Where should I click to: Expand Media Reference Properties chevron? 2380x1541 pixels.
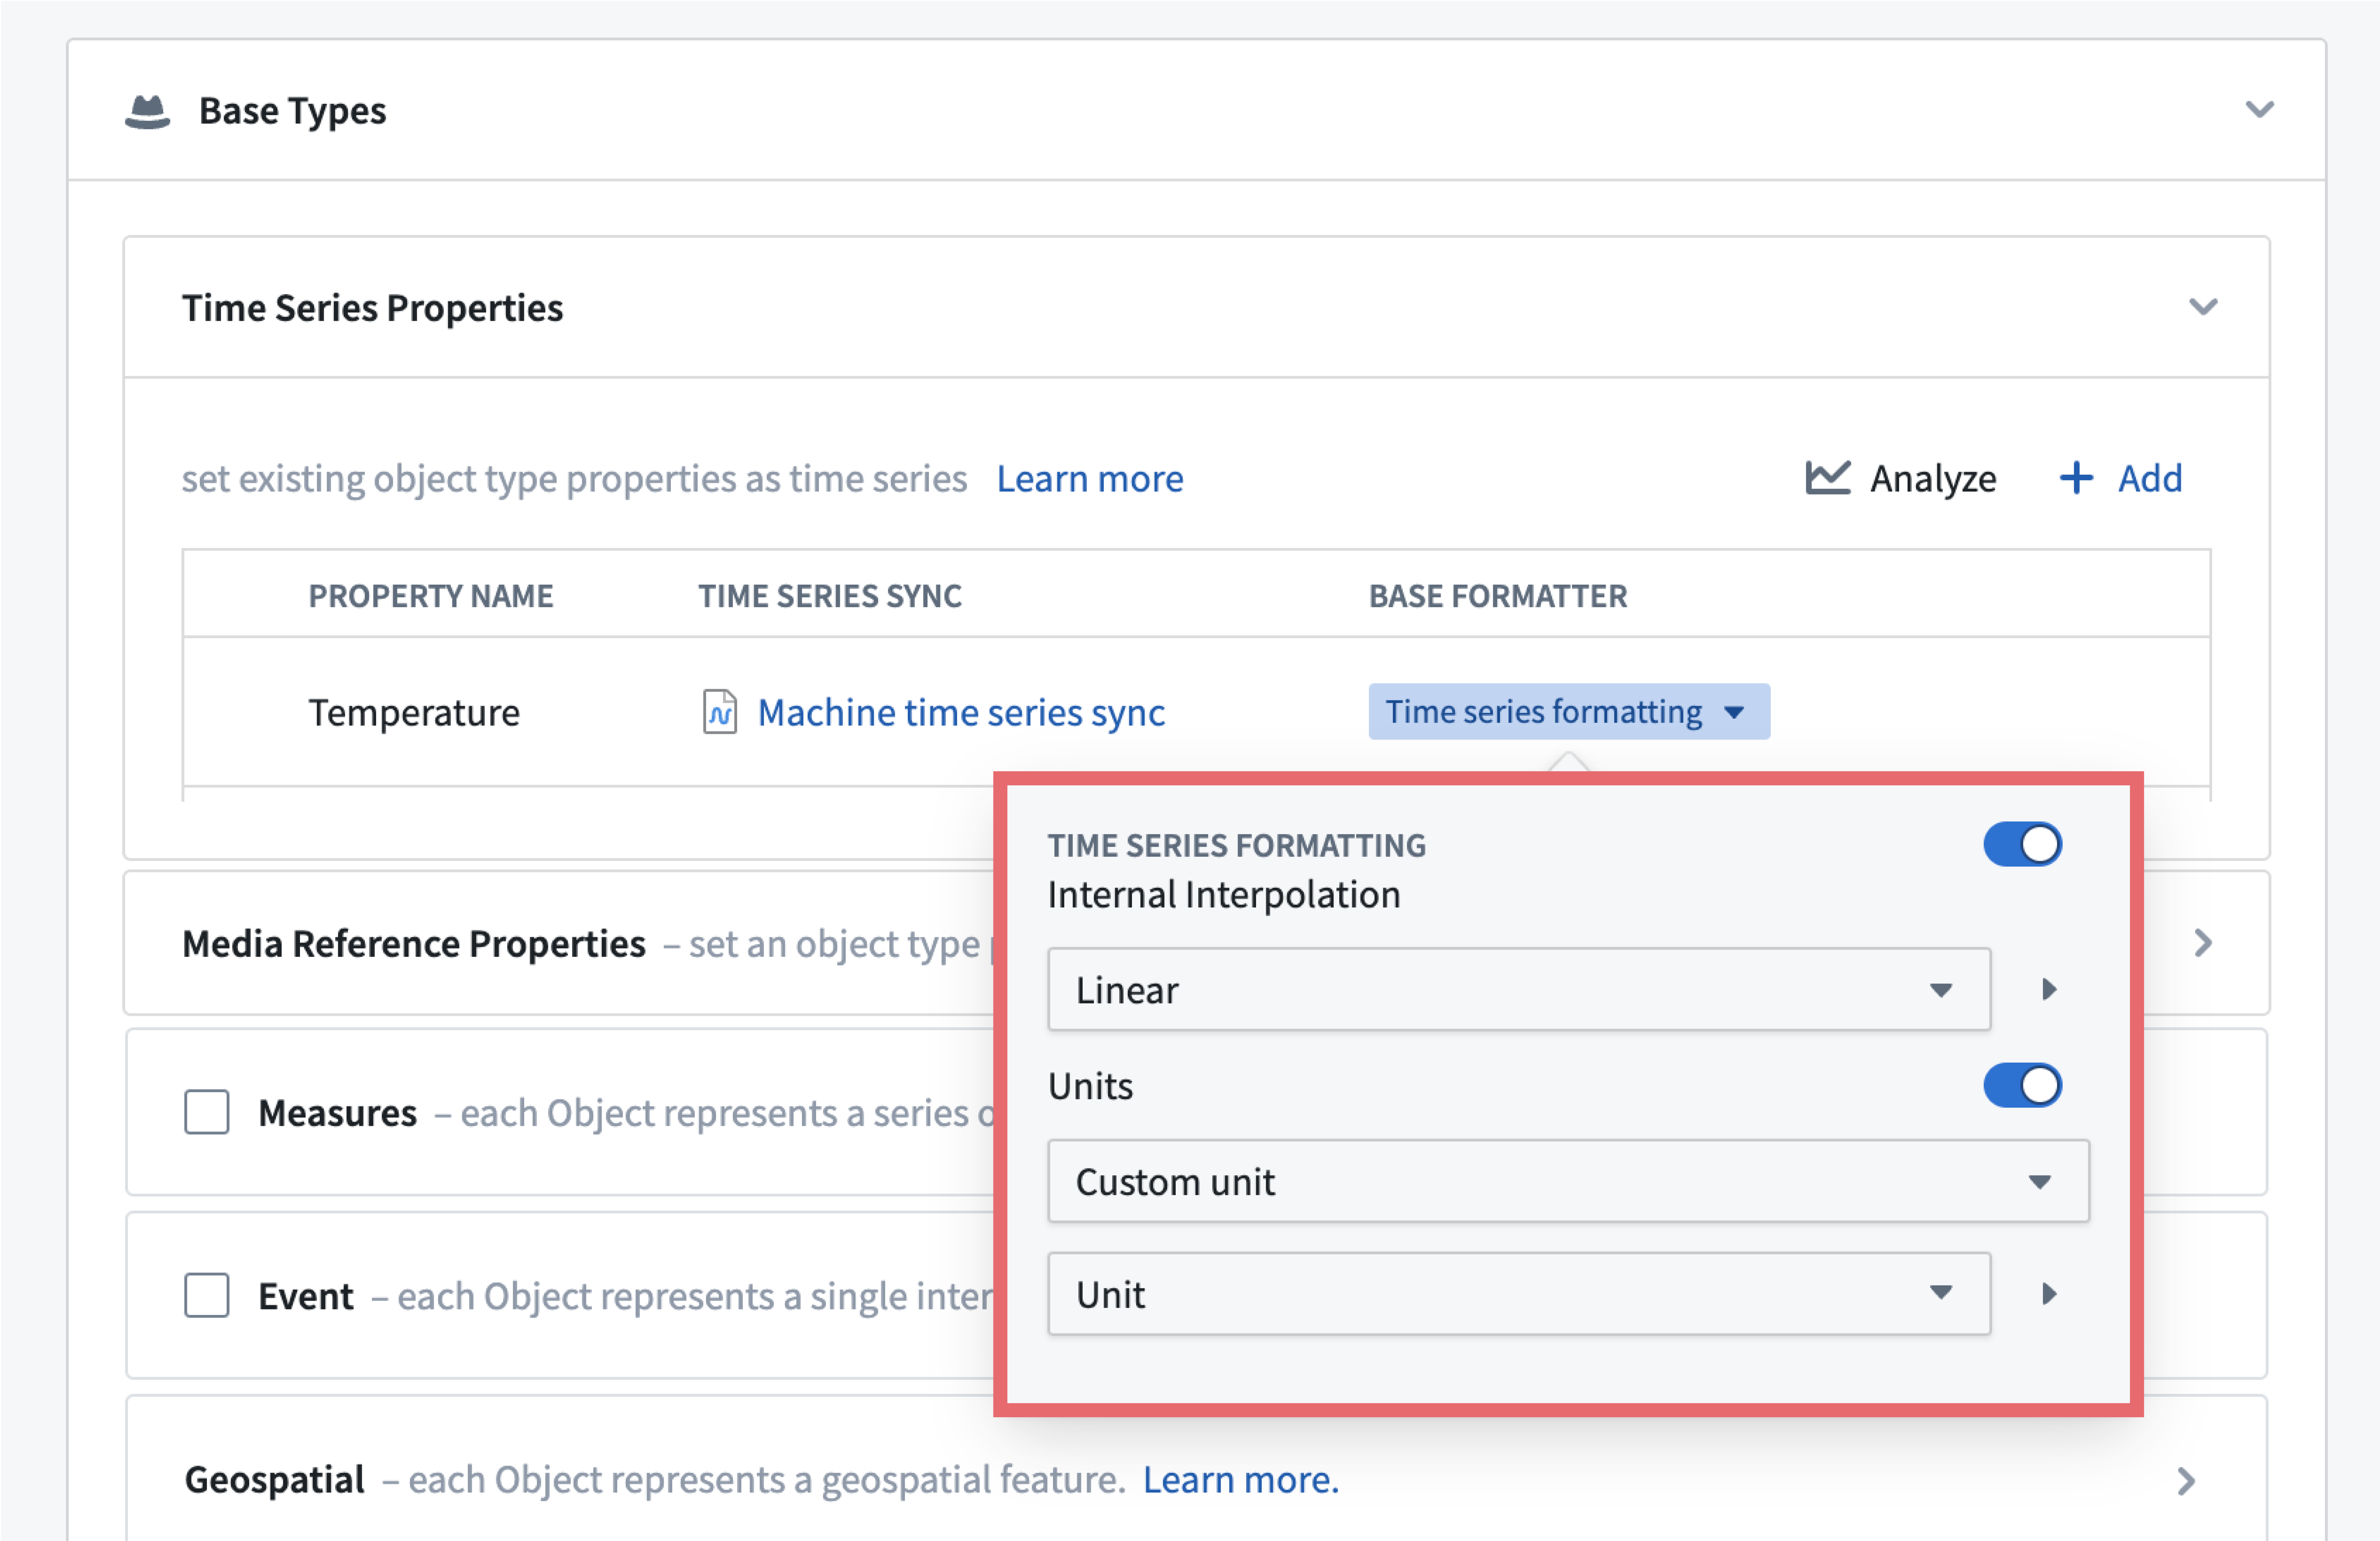pos(2203,942)
